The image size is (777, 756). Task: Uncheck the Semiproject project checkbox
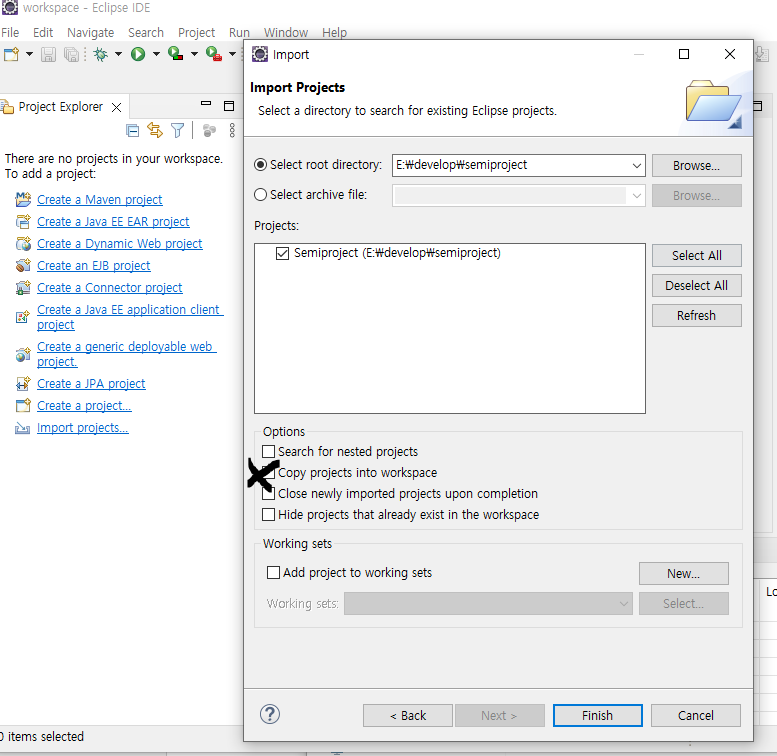coord(282,253)
